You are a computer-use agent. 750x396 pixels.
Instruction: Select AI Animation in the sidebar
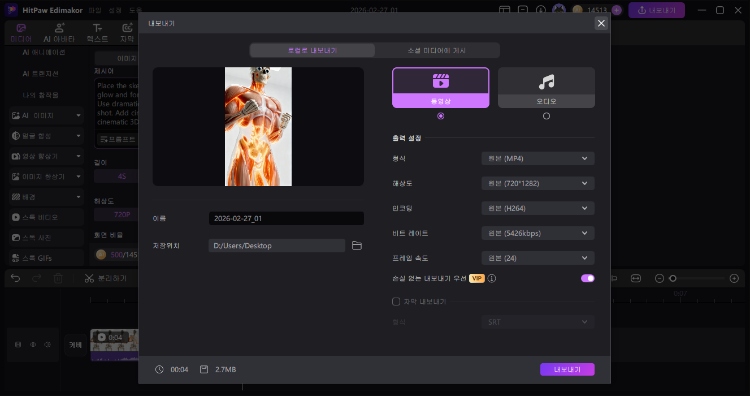[x=44, y=52]
